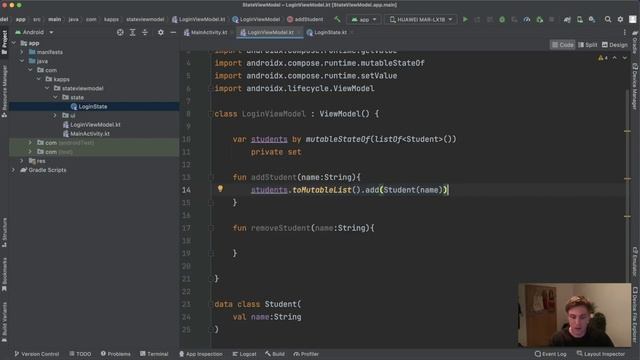The height and width of the screenshot is (360, 640).
Task: Open SDK Manager icon in top toolbar
Action: 592,19
